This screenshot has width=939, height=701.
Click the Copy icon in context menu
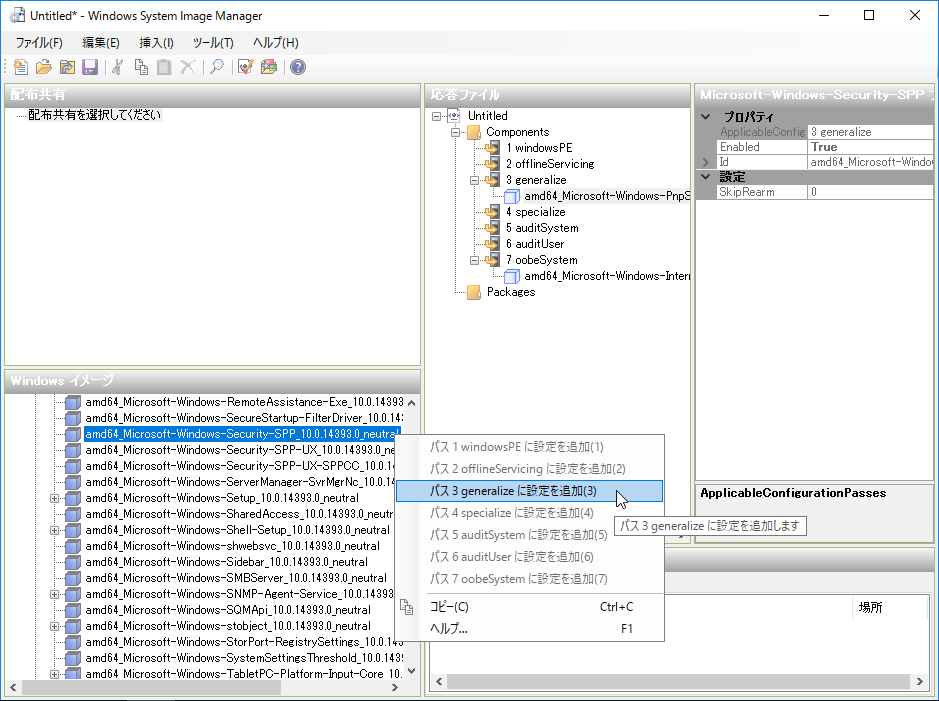point(407,607)
